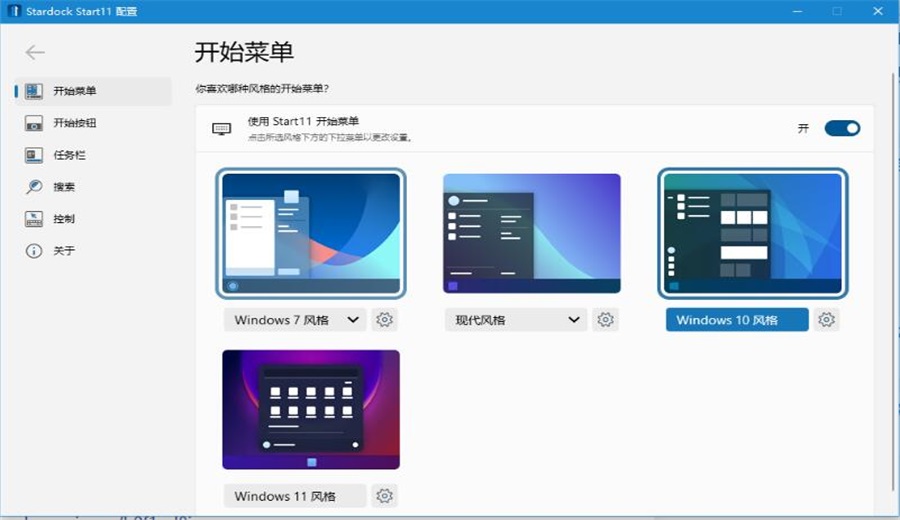The width and height of the screenshot is (900, 520).
Task: Click the back arrow icon
Action: [35, 53]
